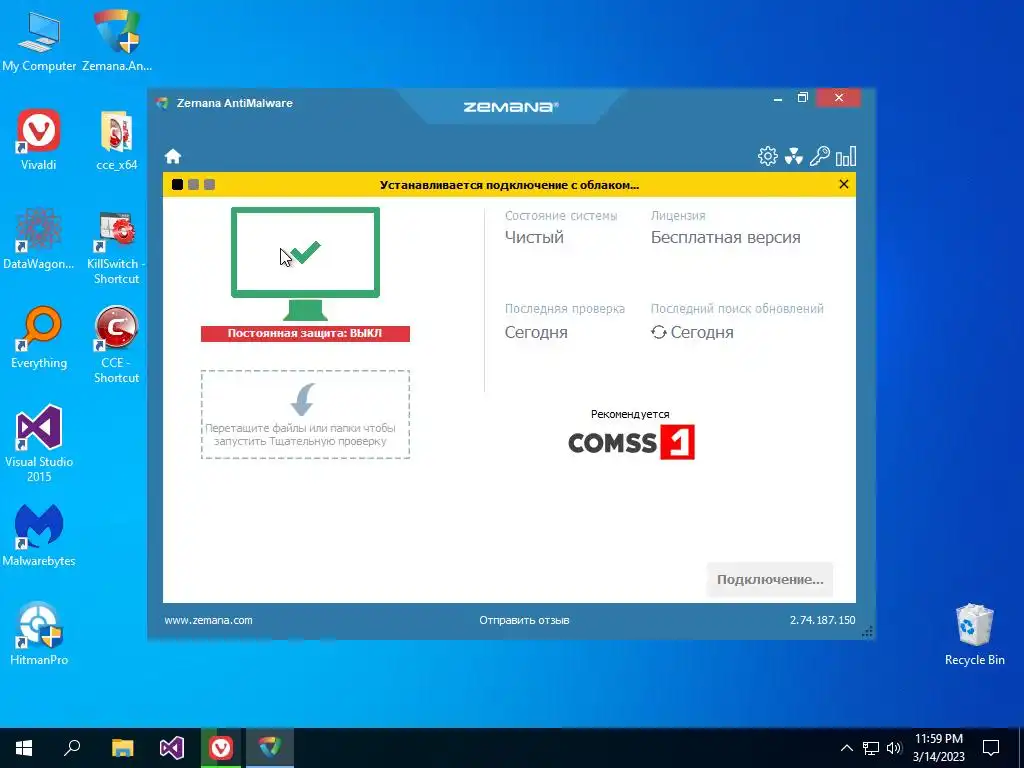Open Zemana settings gear icon
Screen dimensions: 1024x768
(x=767, y=156)
